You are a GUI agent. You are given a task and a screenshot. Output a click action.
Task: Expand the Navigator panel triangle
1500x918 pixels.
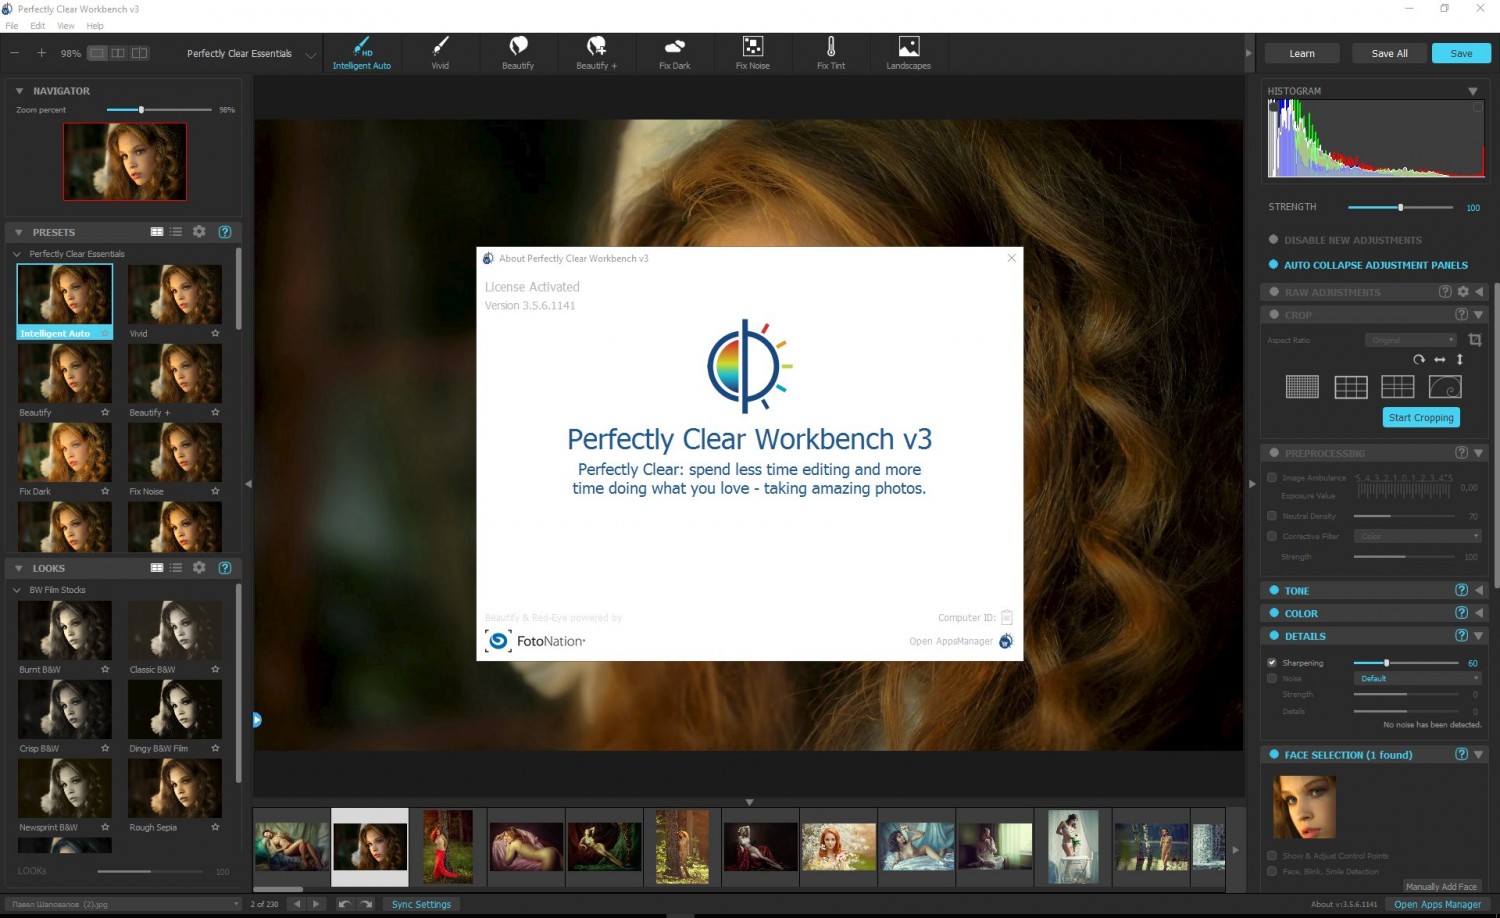[x=19, y=91]
